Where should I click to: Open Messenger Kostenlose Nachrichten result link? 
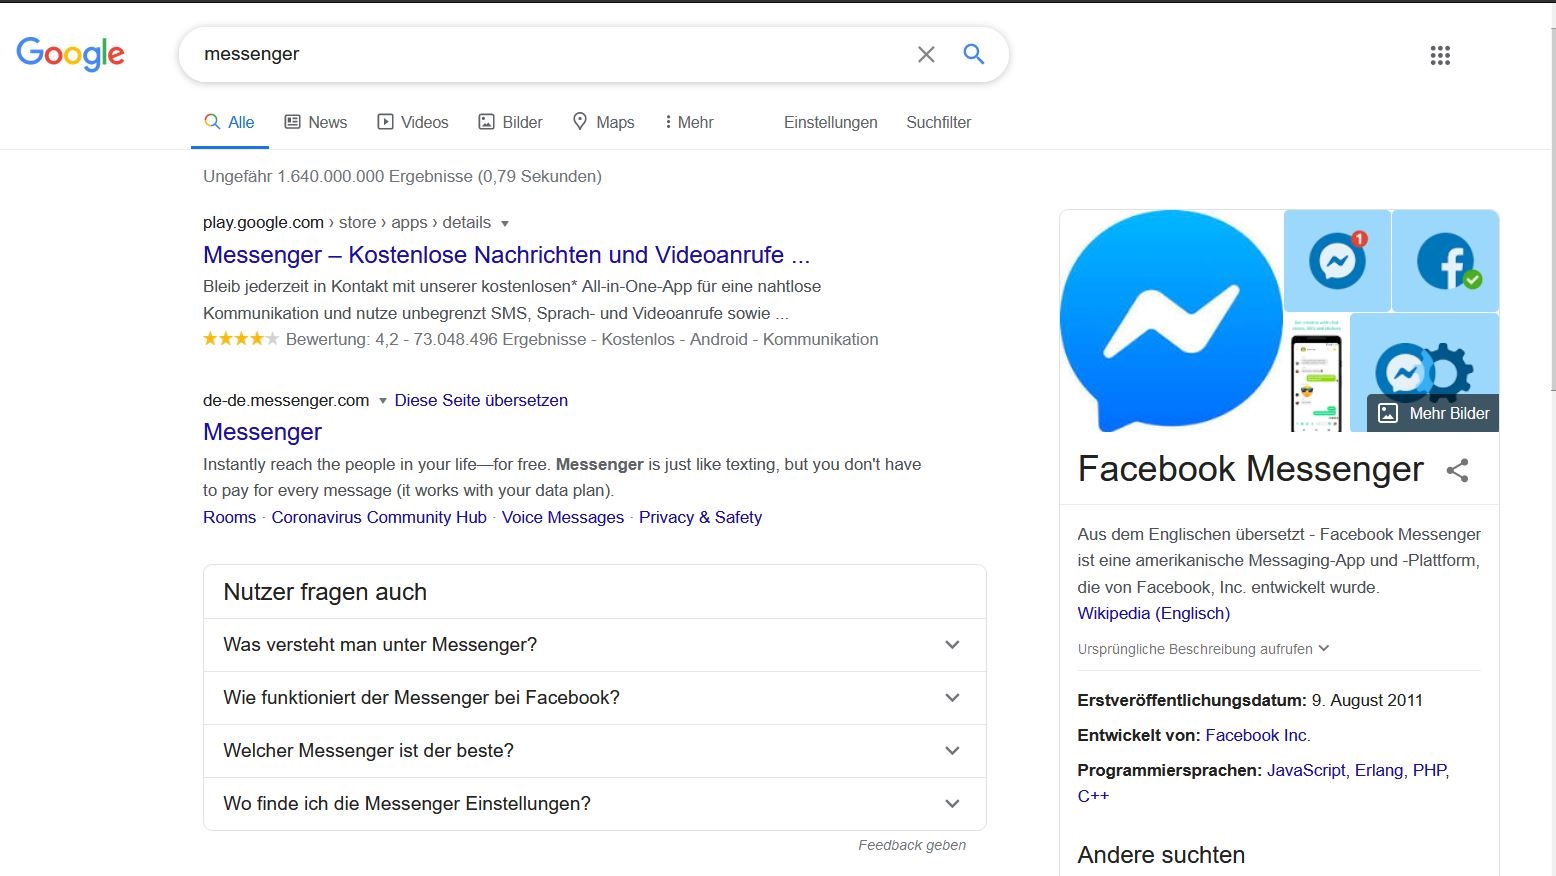[506, 255]
